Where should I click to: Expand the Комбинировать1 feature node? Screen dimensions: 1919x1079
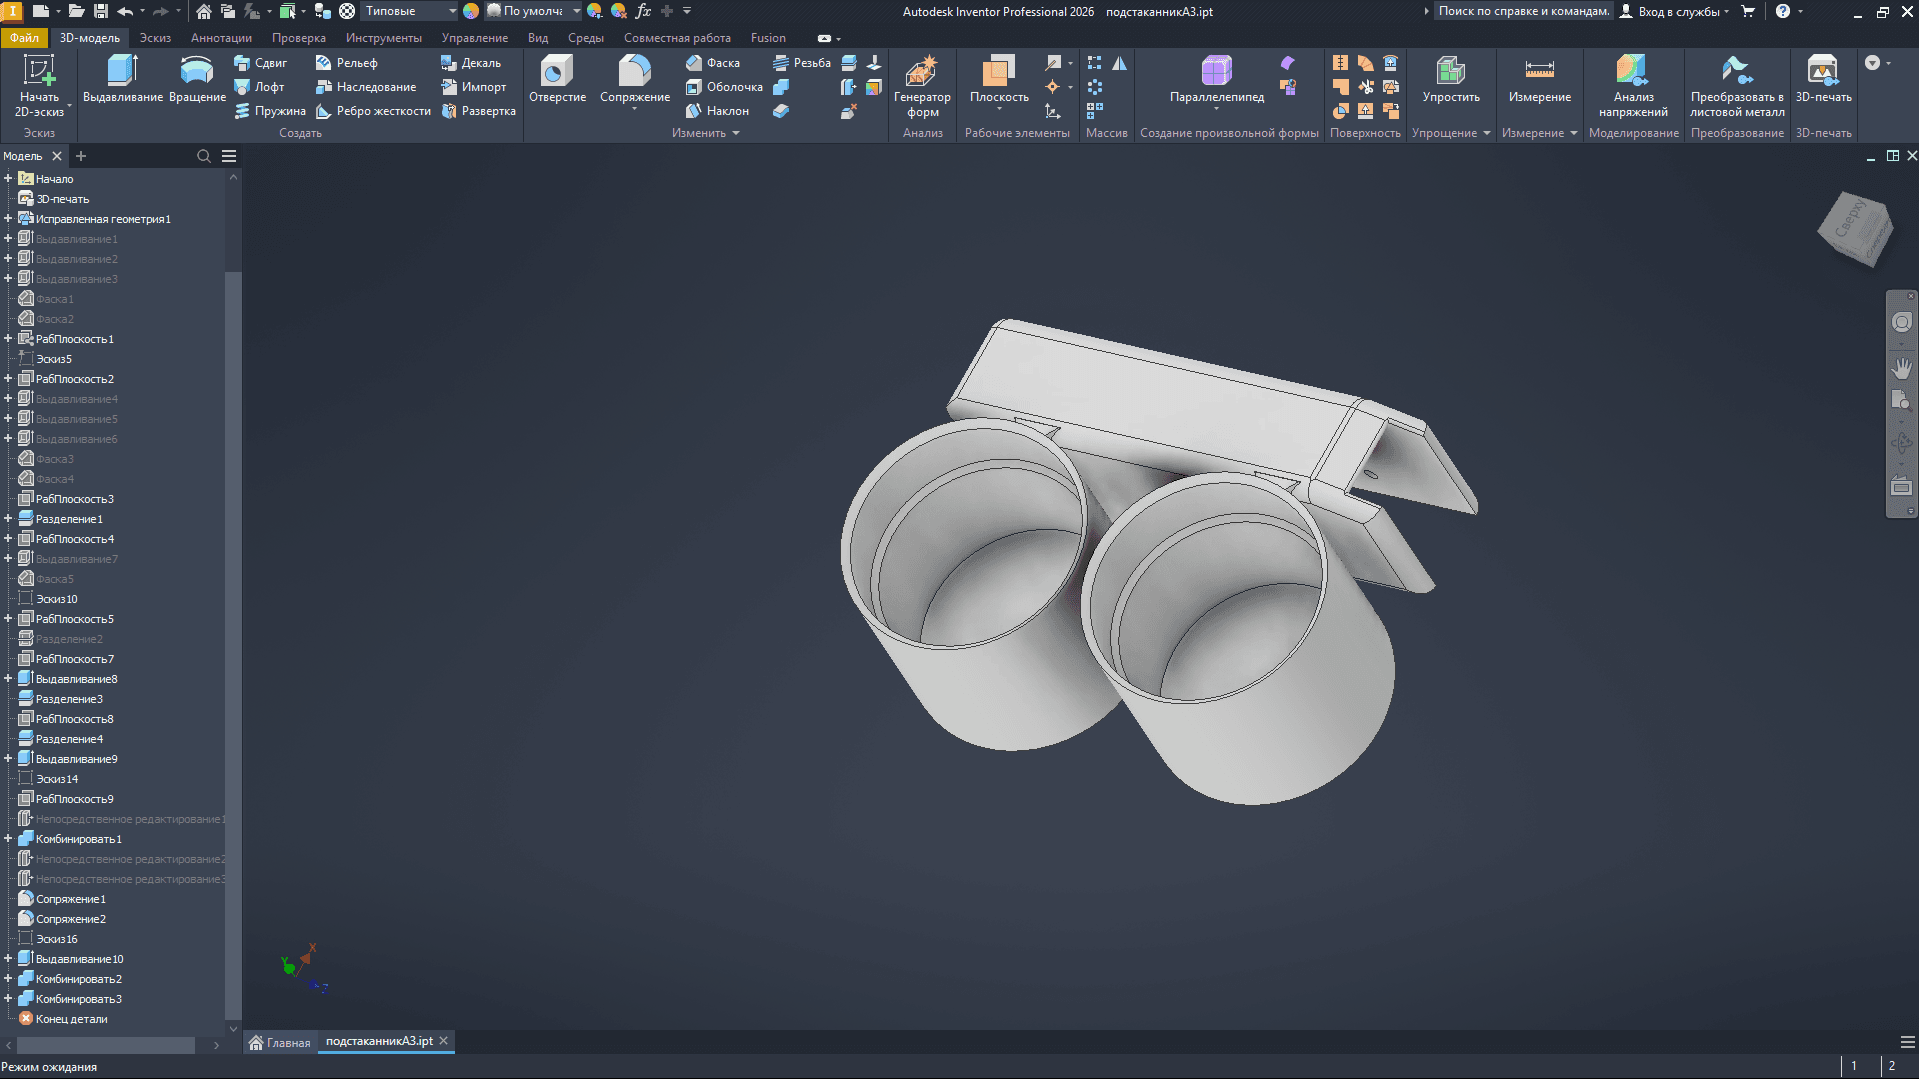coord(8,839)
